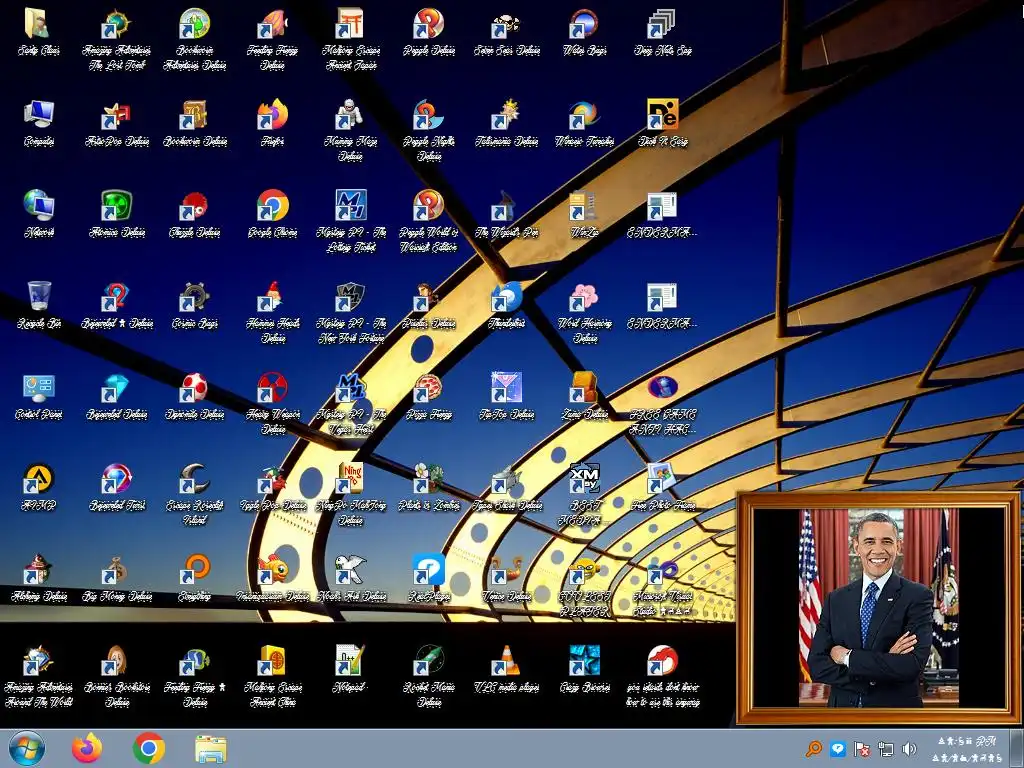Screen dimensions: 1024x768
Task: Open Mystery PI The Lottery Ticket icon
Action: tap(351, 220)
